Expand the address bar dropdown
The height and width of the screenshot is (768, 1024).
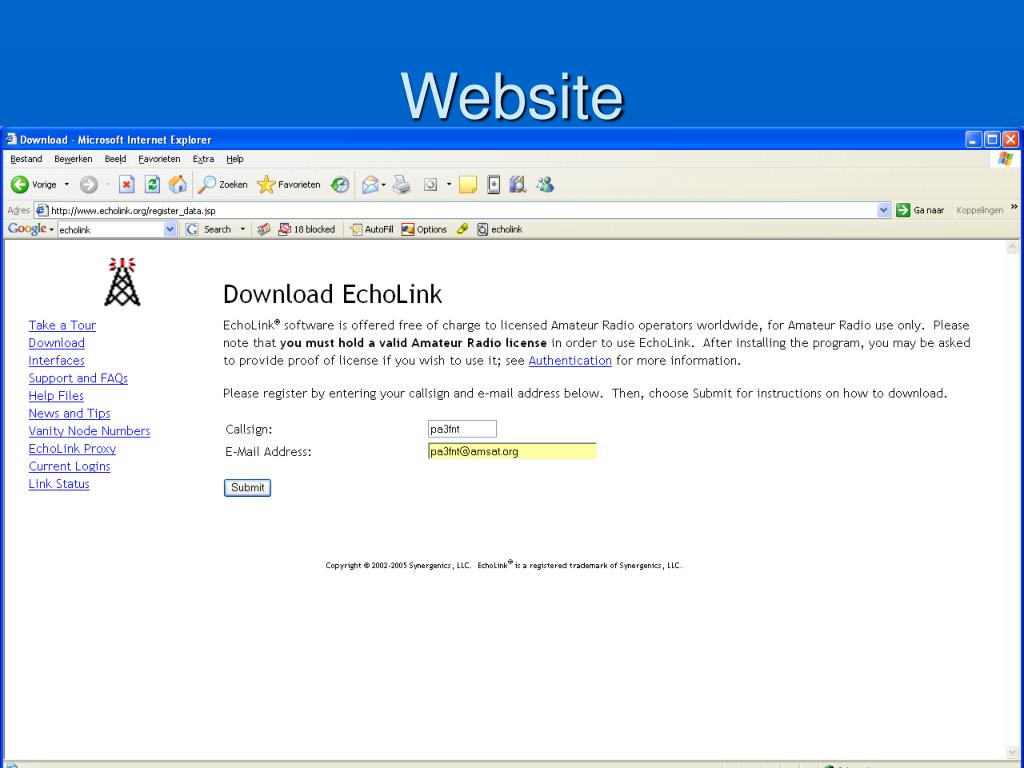(884, 210)
